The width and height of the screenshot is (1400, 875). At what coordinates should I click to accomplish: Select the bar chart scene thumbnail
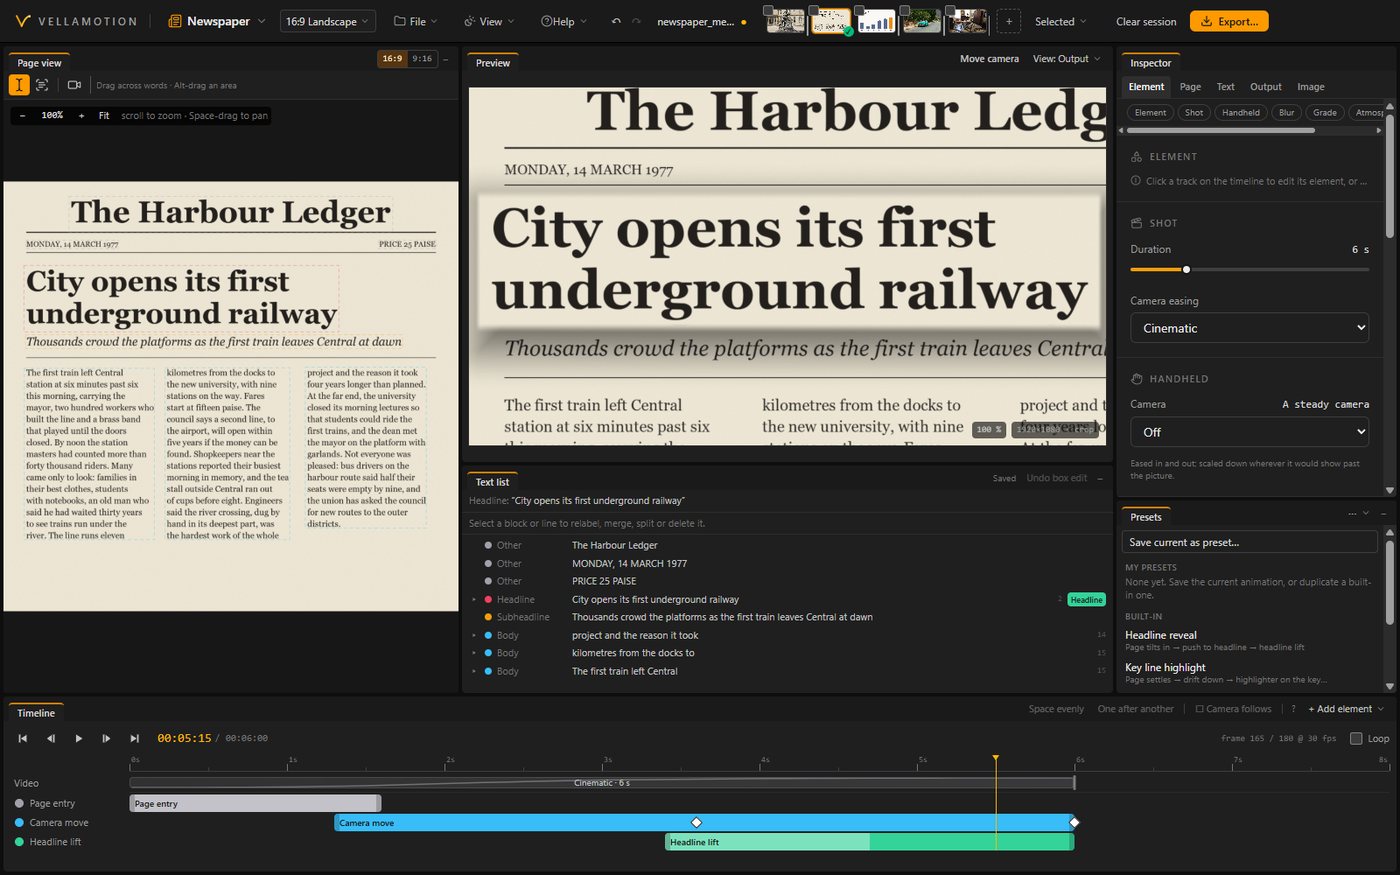pyautogui.click(x=876, y=20)
